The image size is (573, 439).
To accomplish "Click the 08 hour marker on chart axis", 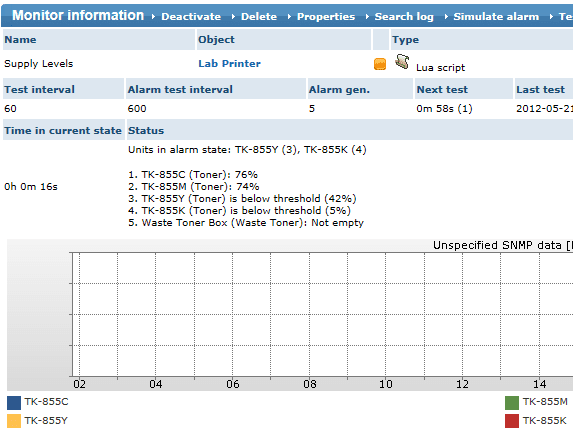I will [x=310, y=384].
